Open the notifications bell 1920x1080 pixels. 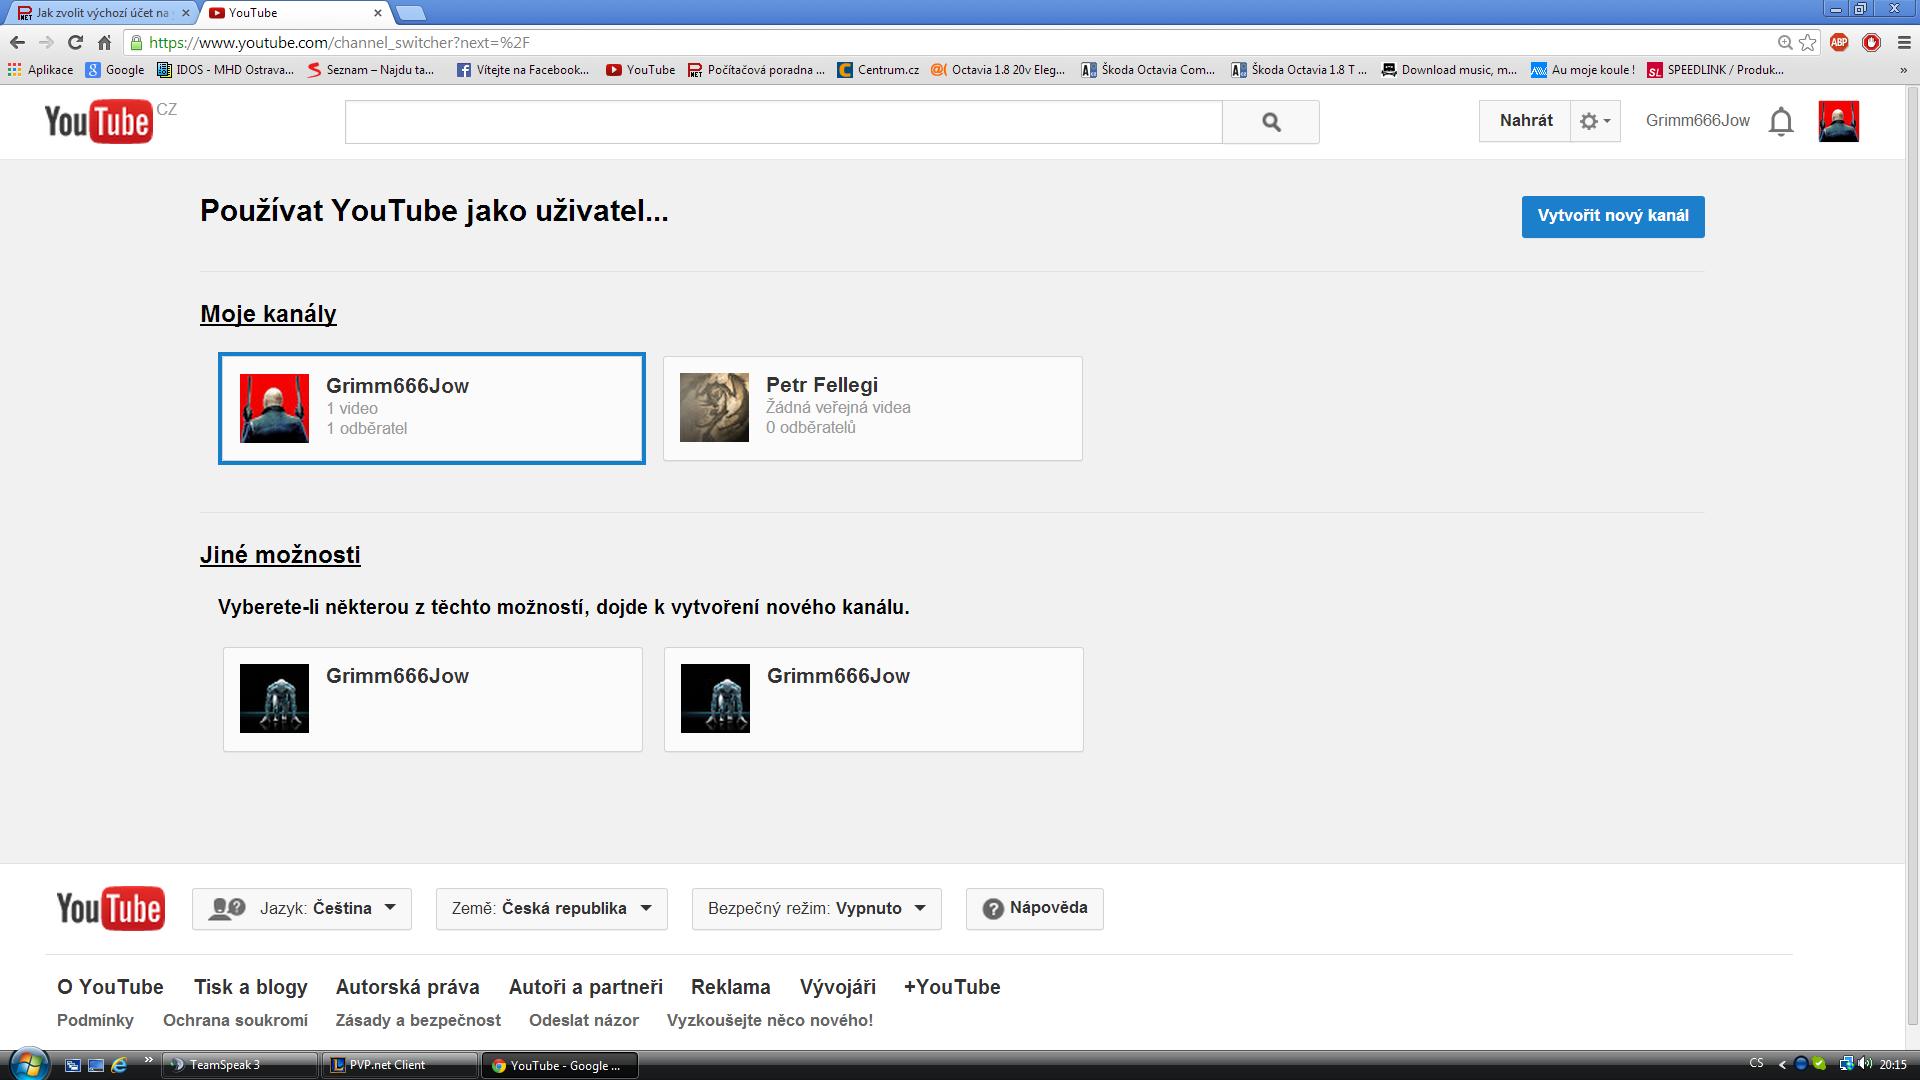(x=1781, y=122)
